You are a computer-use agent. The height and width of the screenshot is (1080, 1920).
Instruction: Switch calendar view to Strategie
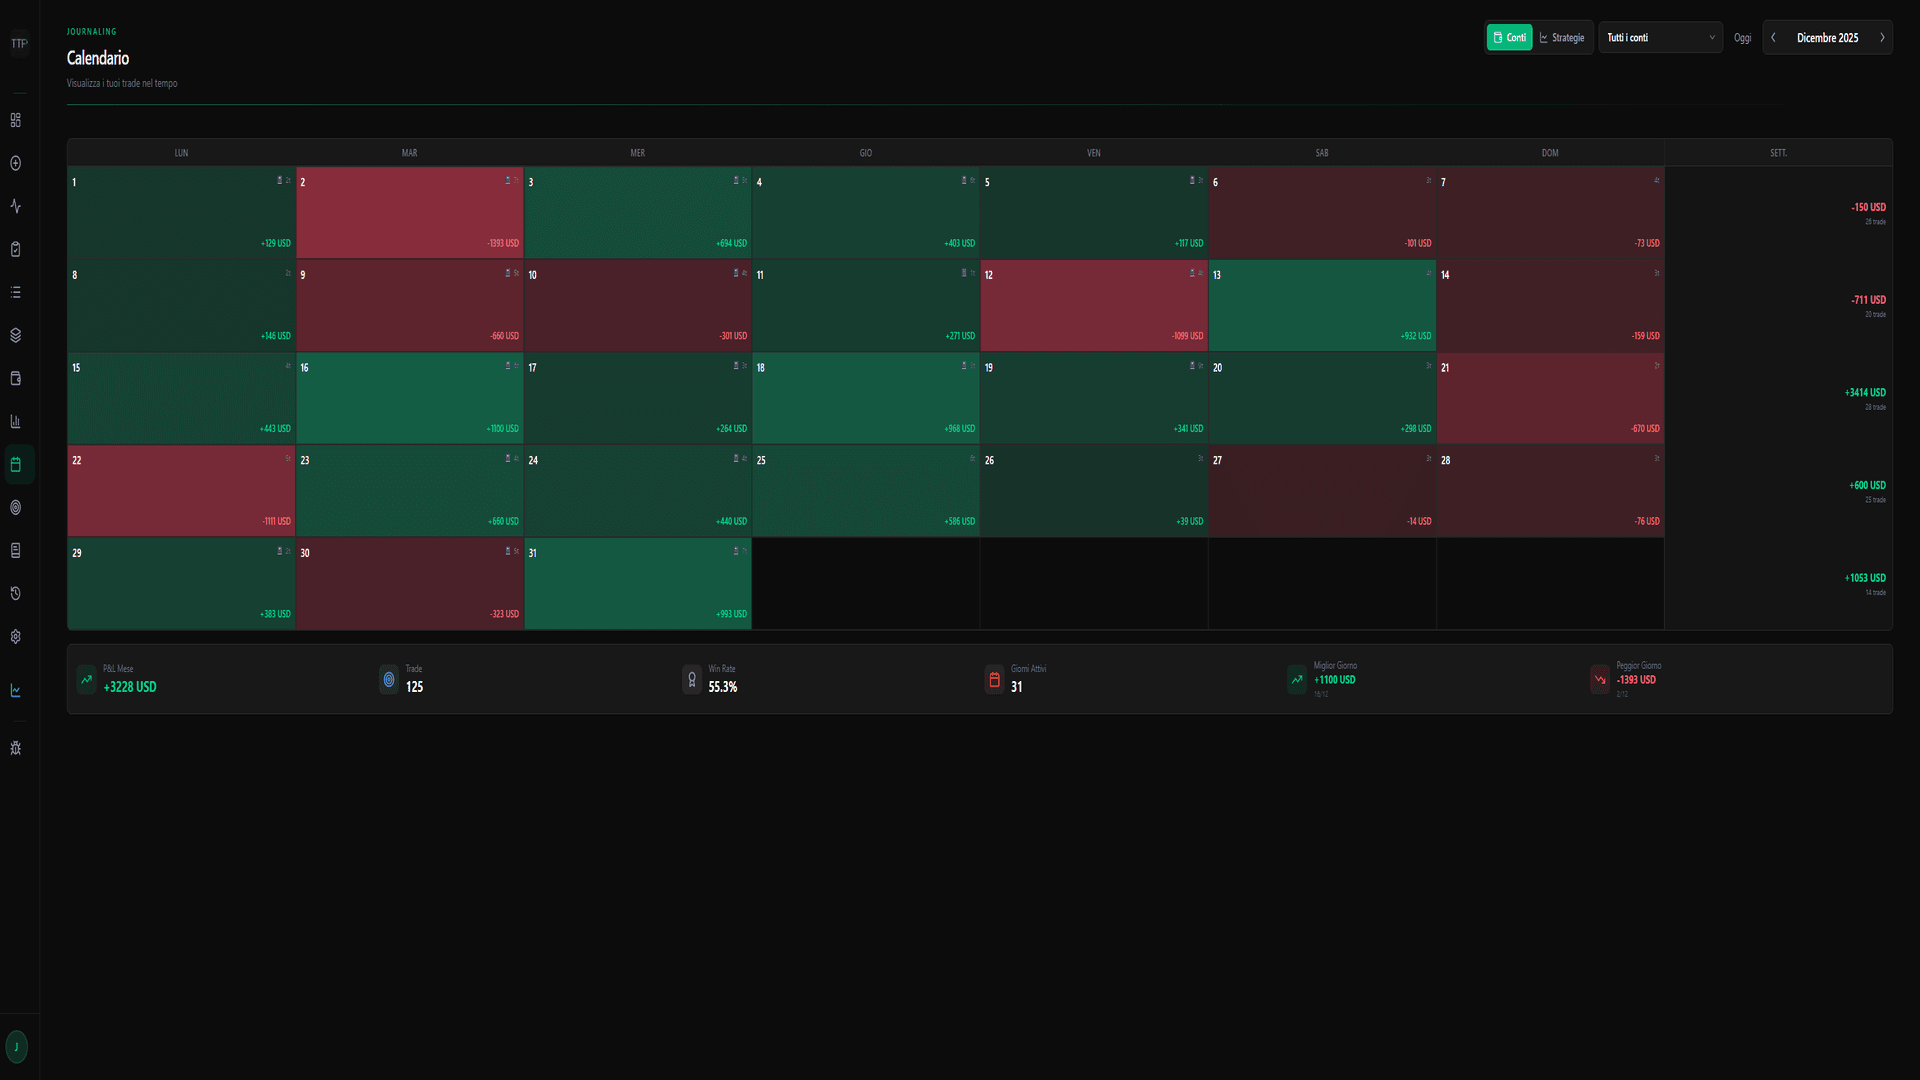click(1562, 38)
